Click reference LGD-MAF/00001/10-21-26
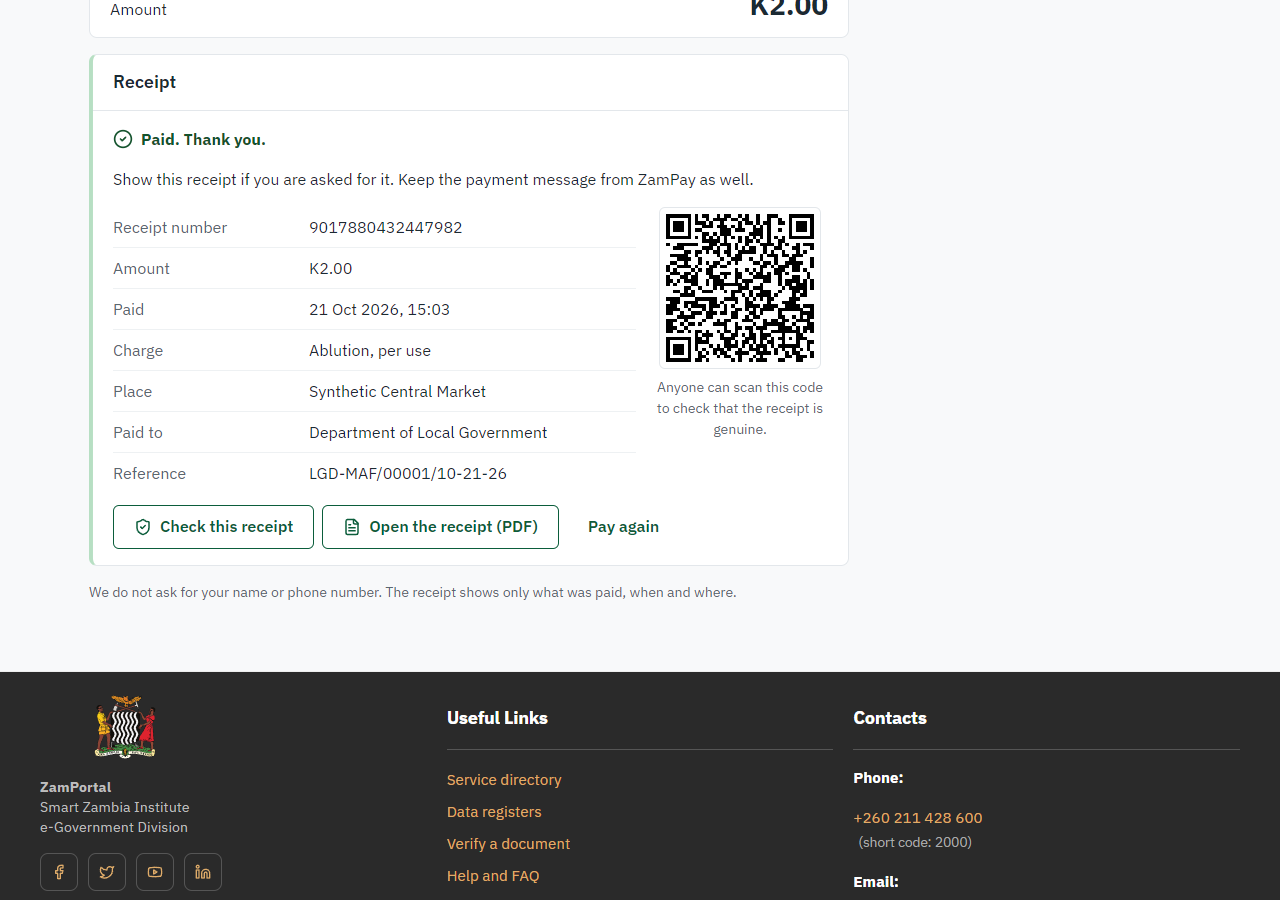The height and width of the screenshot is (900, 1280). [408, 474]
